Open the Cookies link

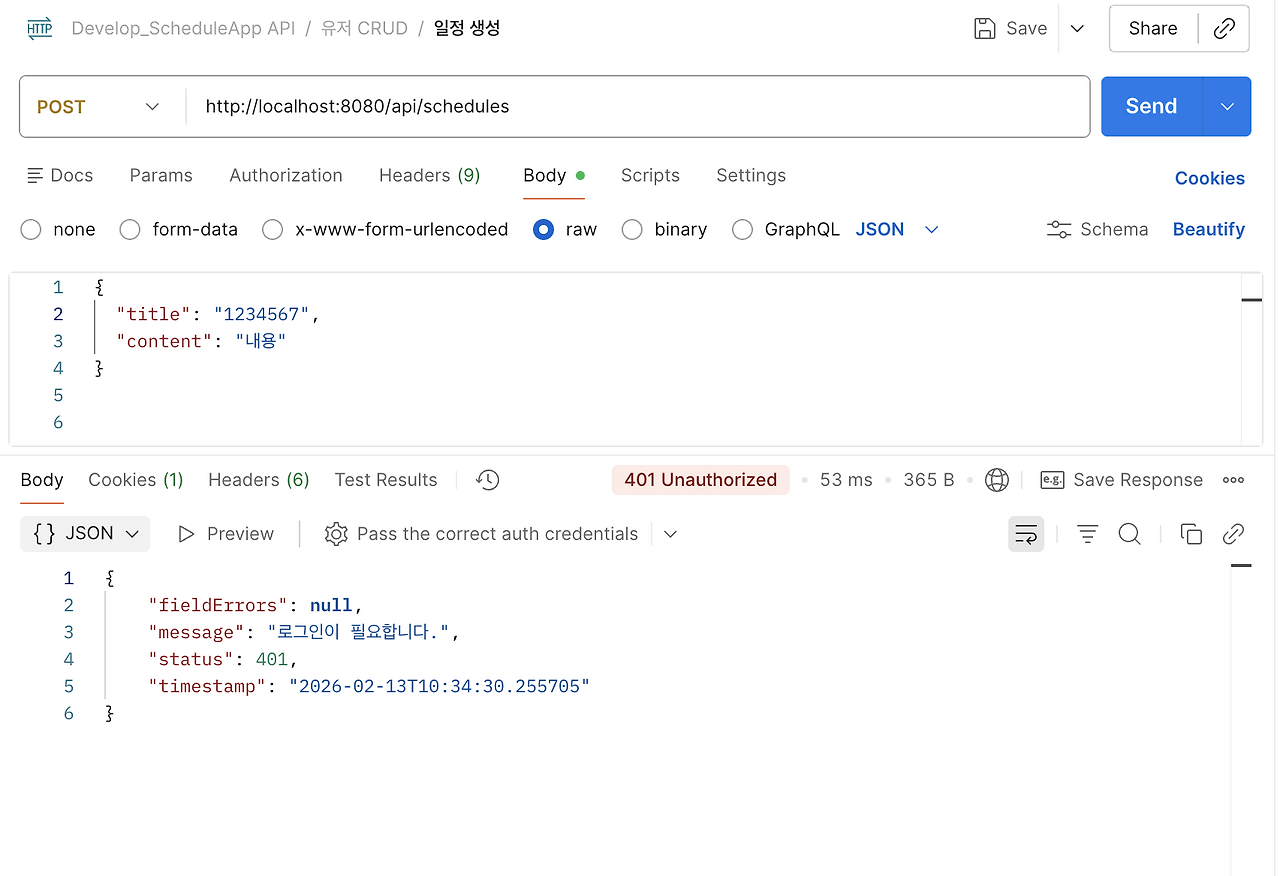(x=1210, y=178)
